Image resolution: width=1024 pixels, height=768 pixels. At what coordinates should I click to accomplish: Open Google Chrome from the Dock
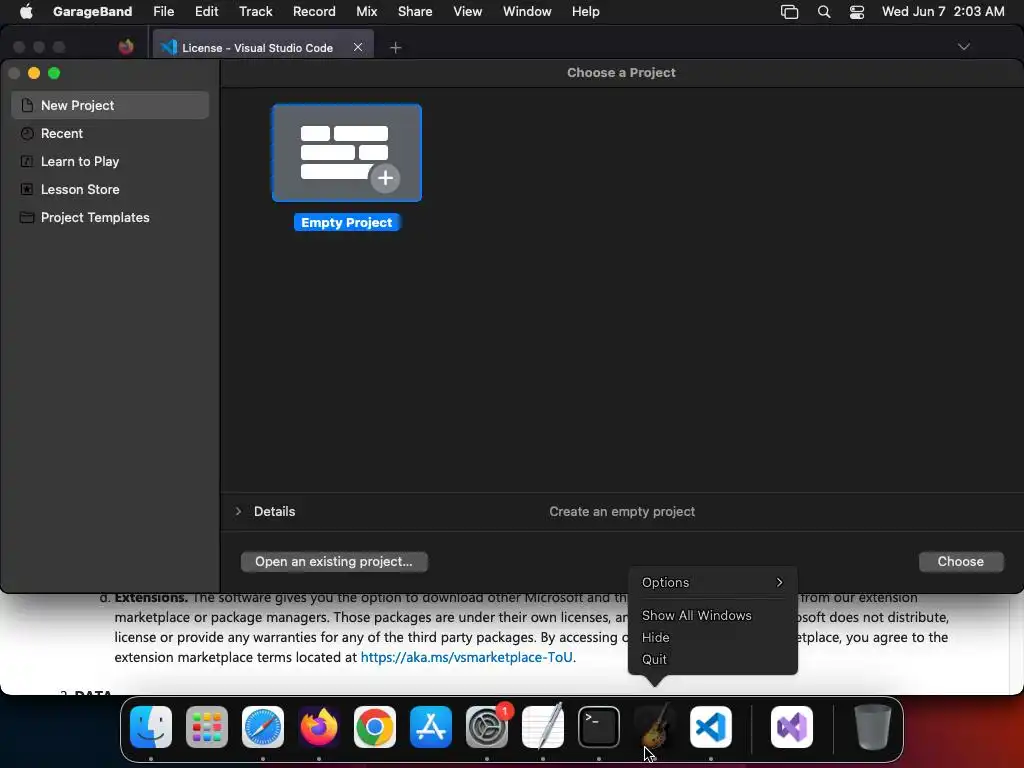point(375,727)
